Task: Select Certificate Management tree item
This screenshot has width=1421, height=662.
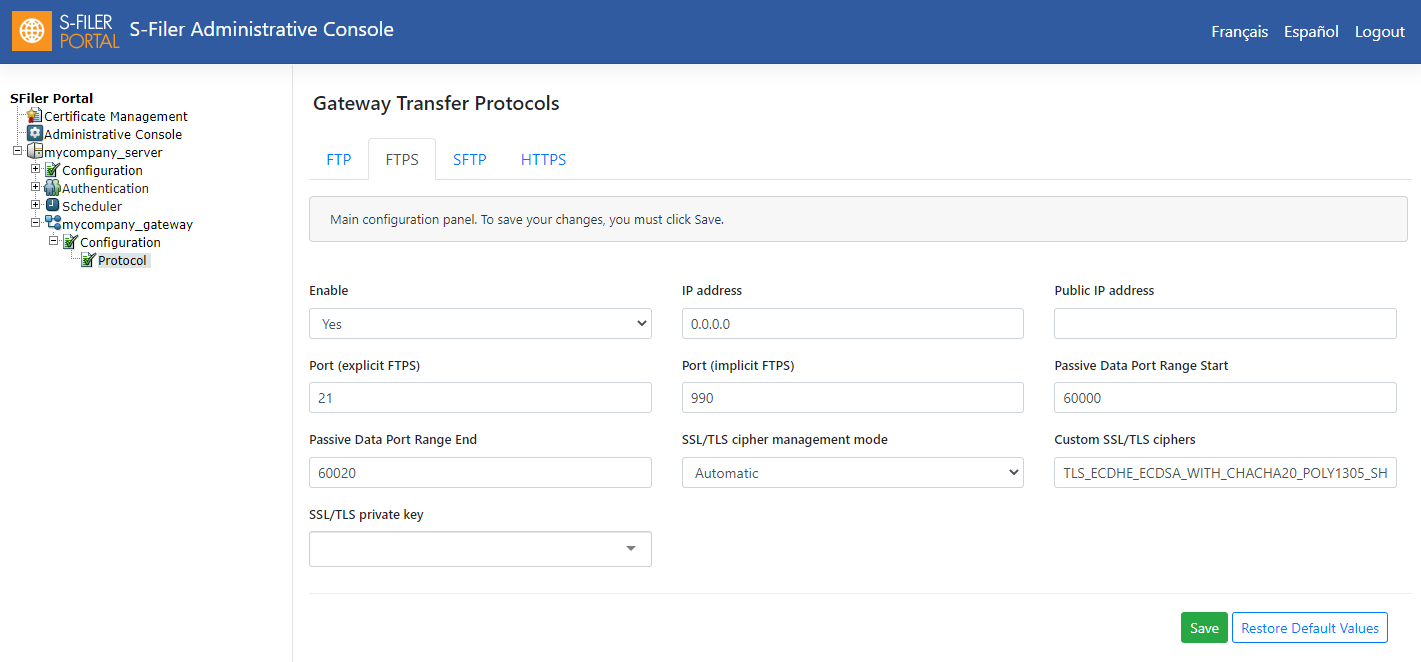Action: click(116, 117)
